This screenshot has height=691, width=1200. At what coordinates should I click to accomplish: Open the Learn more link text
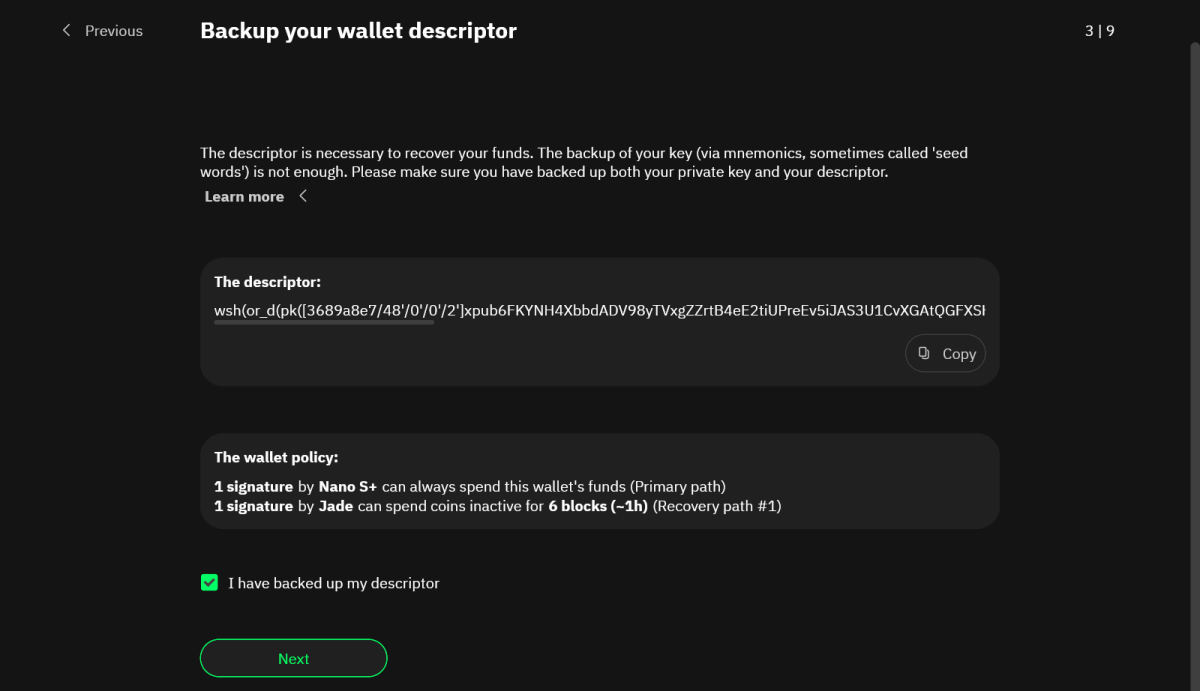(x=244, y=197)
